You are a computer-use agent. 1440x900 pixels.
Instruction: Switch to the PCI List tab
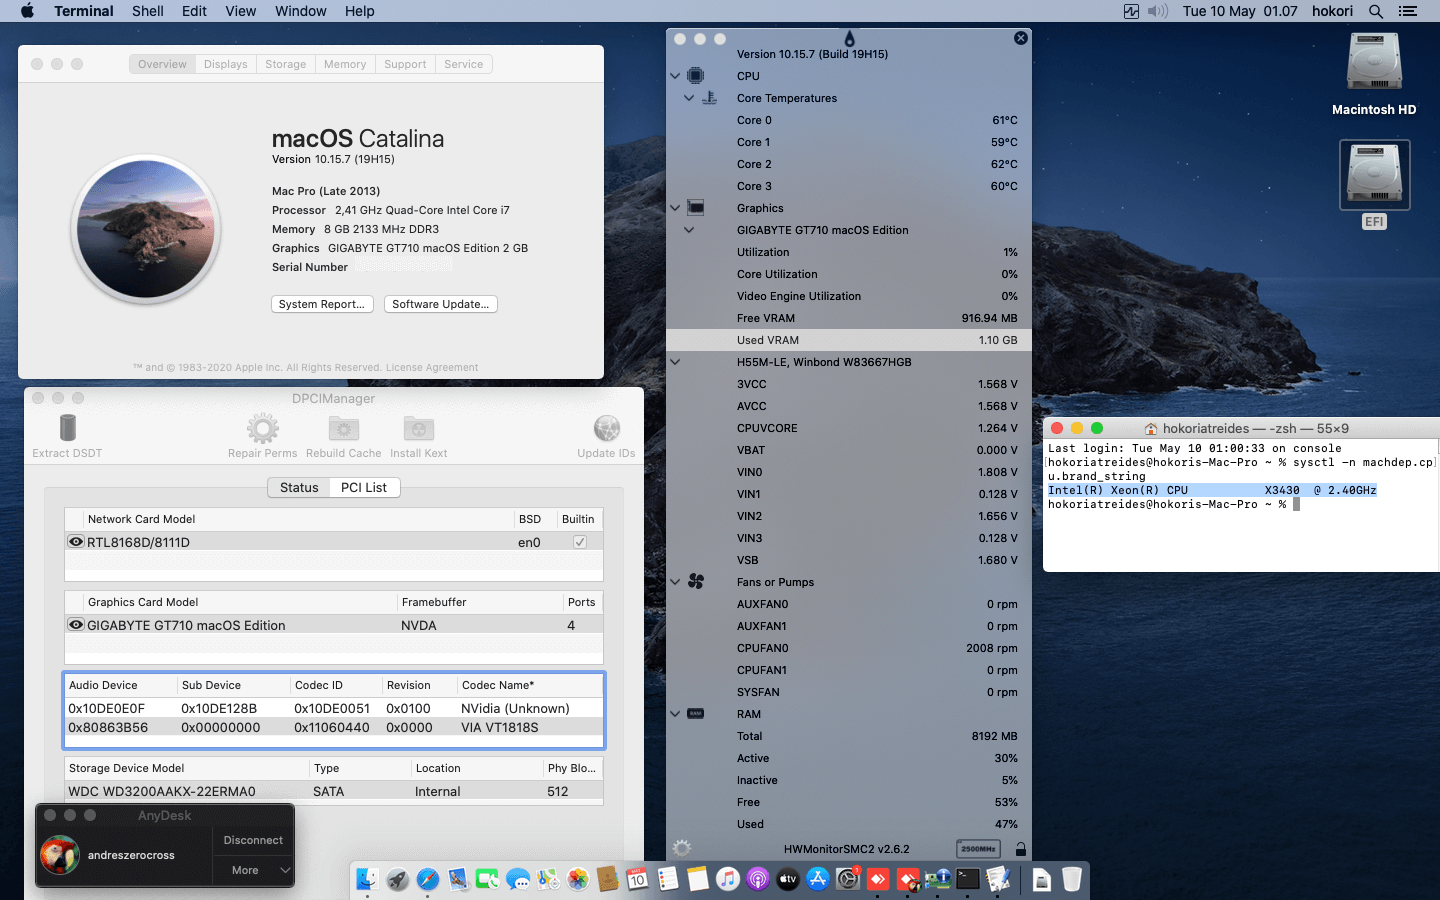click(x=364, y=487)
